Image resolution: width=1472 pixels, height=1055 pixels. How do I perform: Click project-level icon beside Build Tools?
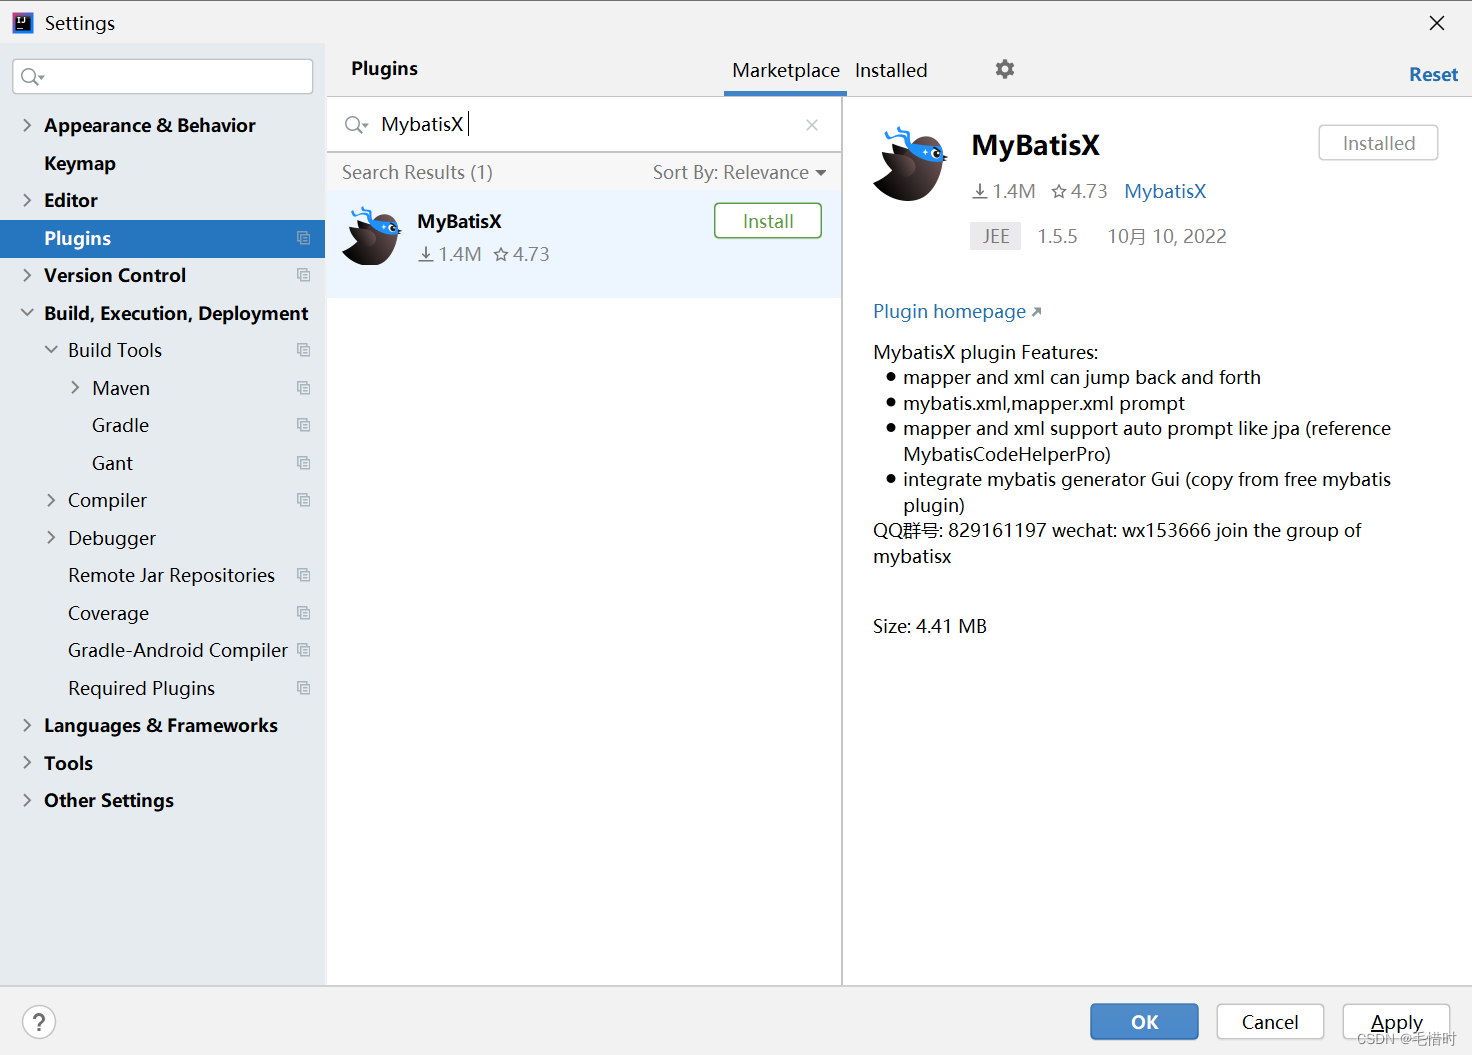click(304, 350)
